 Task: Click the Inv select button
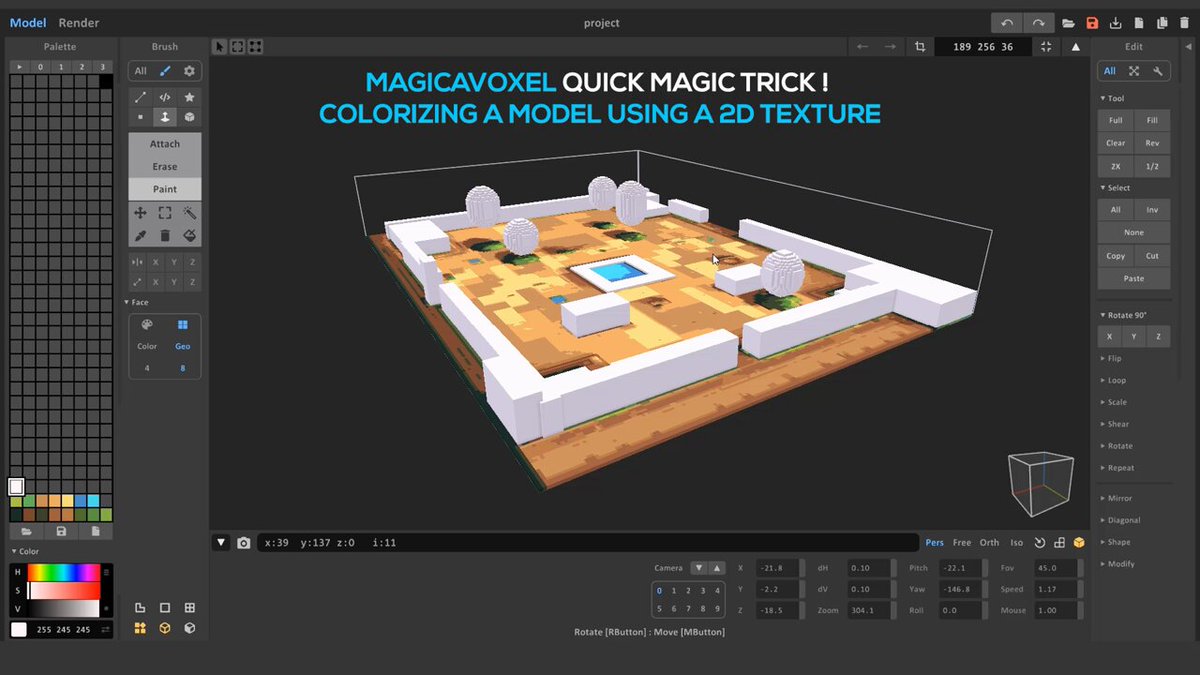coord(1152,210)
